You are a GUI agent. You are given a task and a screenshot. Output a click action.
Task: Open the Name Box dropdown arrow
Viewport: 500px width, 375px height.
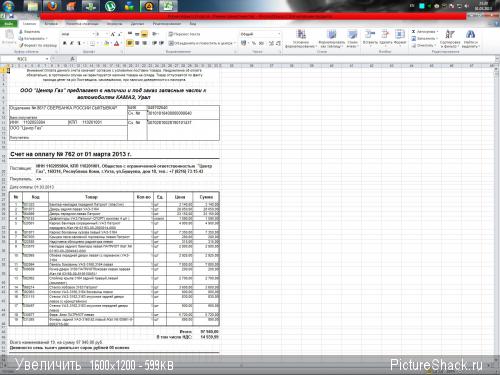tap(47, 59)
